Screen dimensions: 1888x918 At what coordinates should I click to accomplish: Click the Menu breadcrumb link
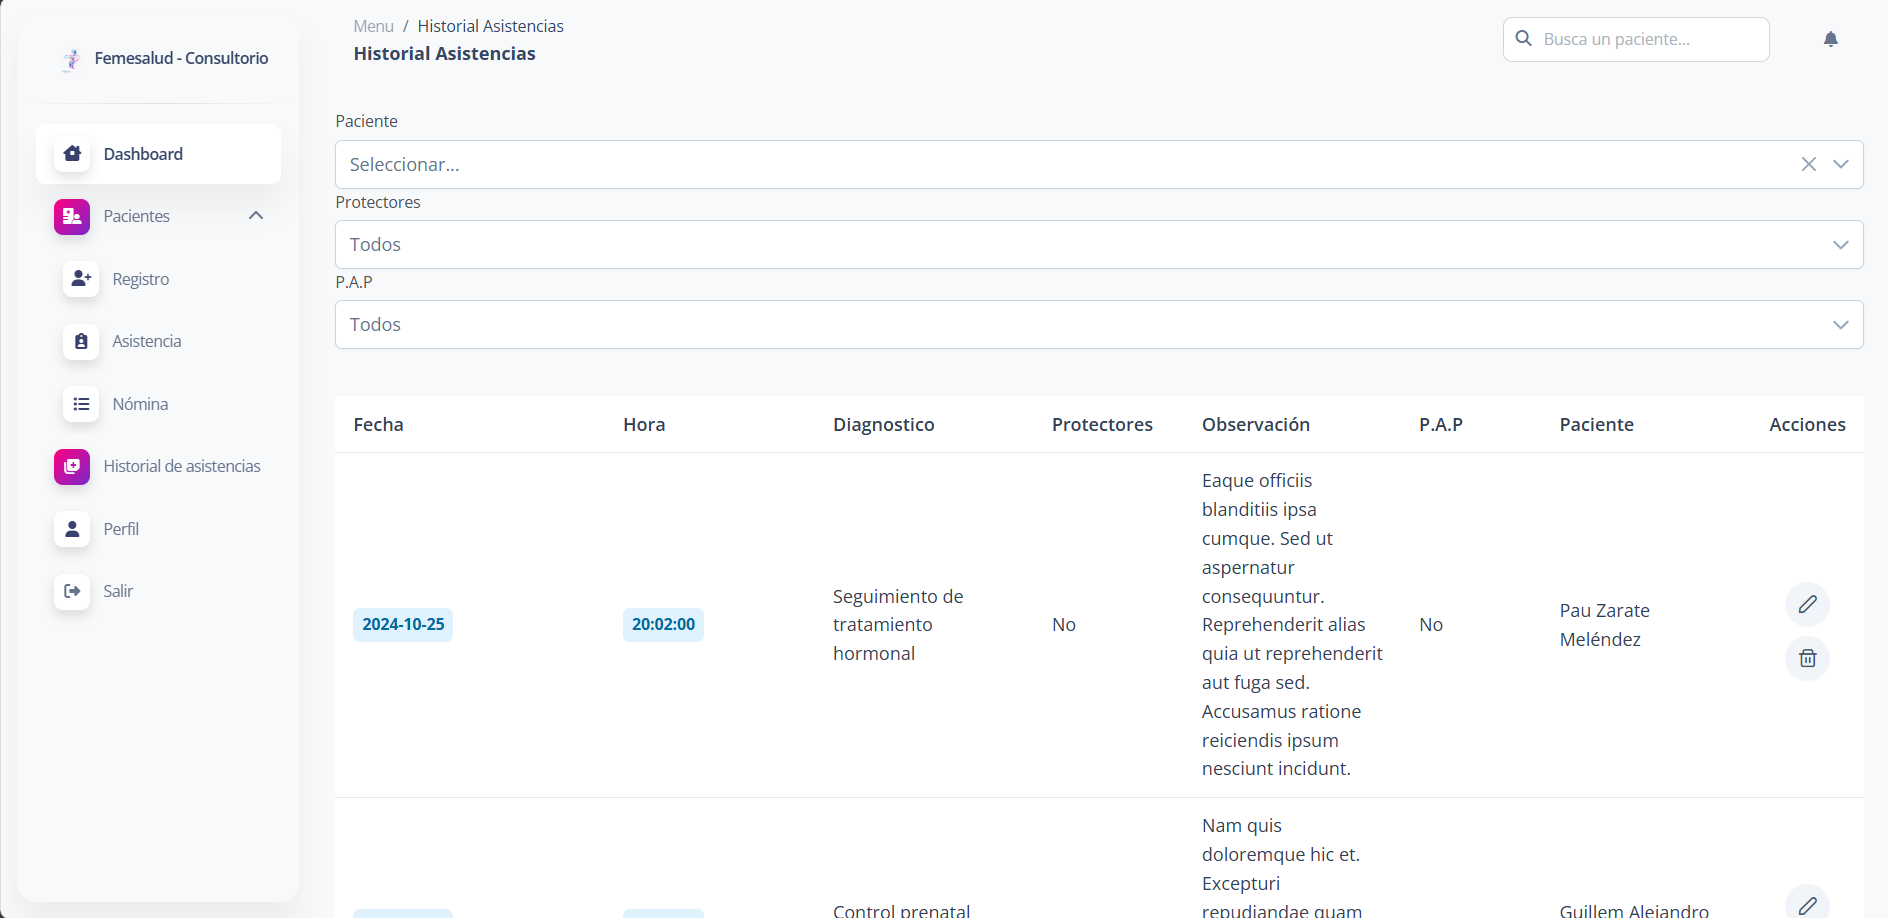[373, 26]
